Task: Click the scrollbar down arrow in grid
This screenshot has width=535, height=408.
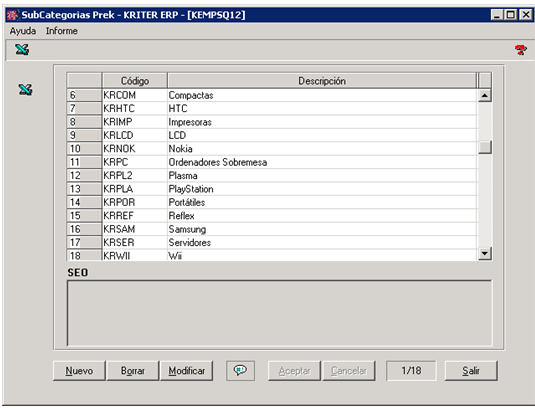Action: (x=485, y=253)
